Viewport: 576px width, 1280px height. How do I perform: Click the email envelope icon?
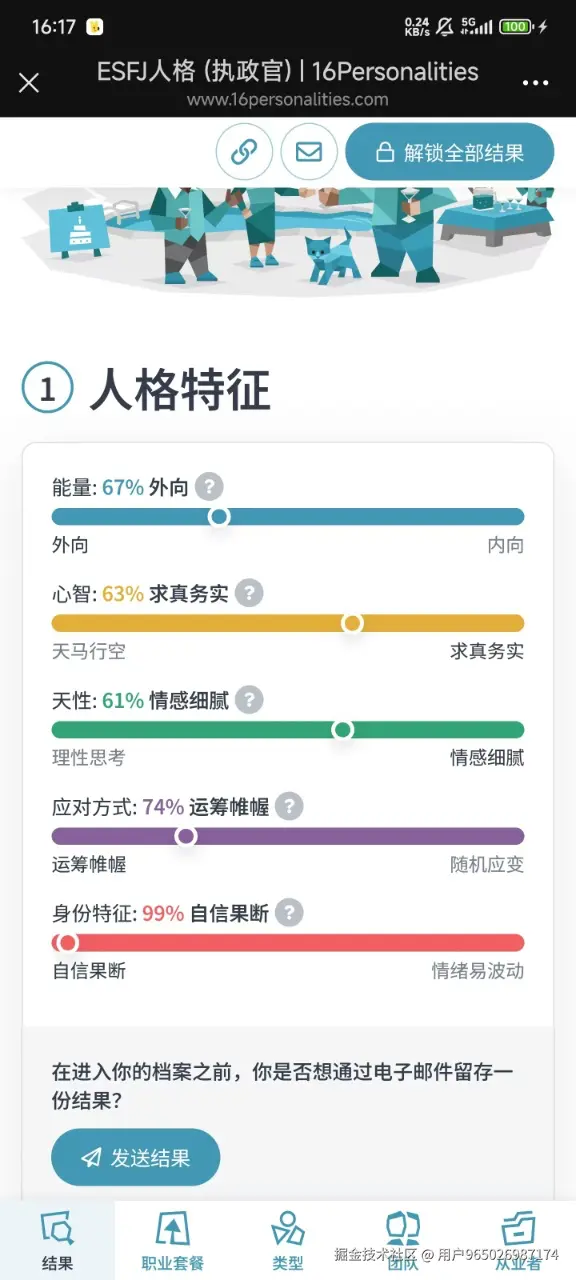pos(309,151)
